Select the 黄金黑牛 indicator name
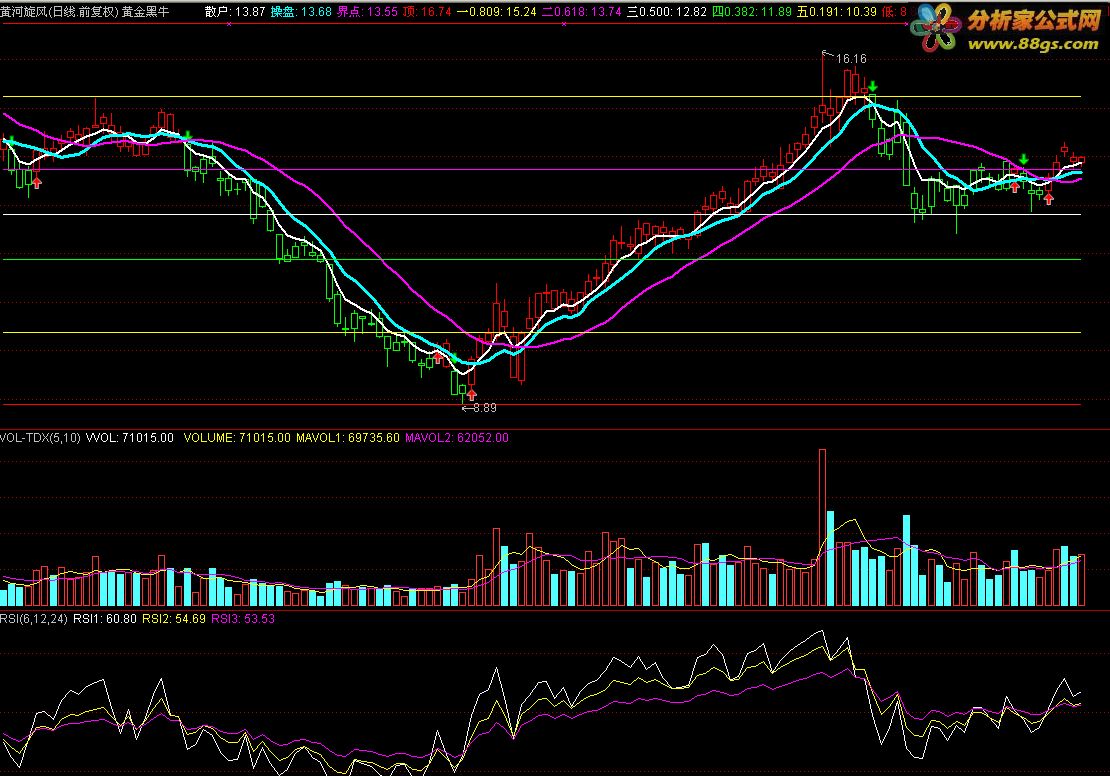 (x=145, y=11)
